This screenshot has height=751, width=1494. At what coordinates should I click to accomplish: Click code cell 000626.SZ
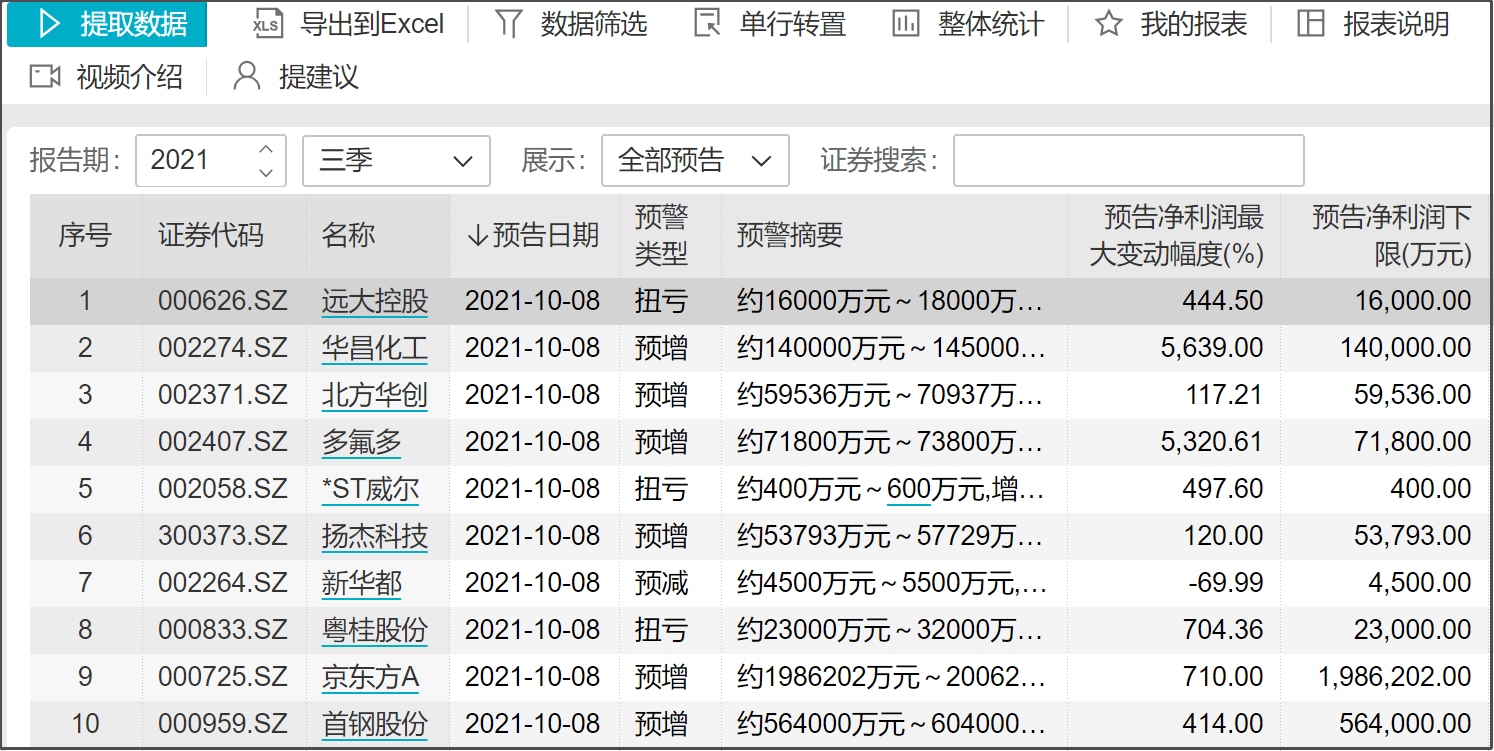(223, 301)
